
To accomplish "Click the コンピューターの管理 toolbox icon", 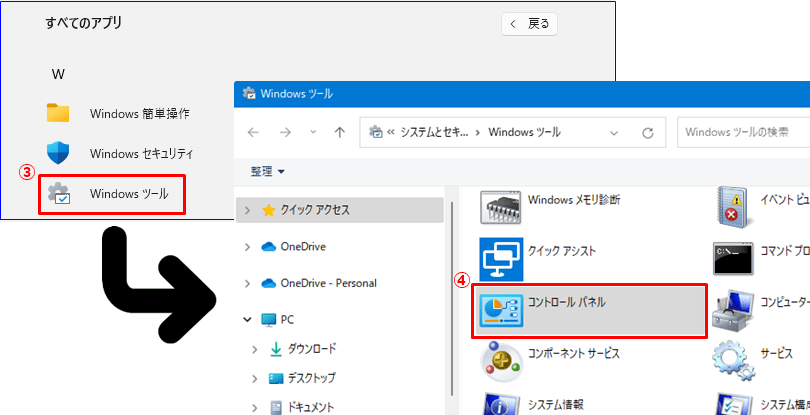I will pos(734,312).
